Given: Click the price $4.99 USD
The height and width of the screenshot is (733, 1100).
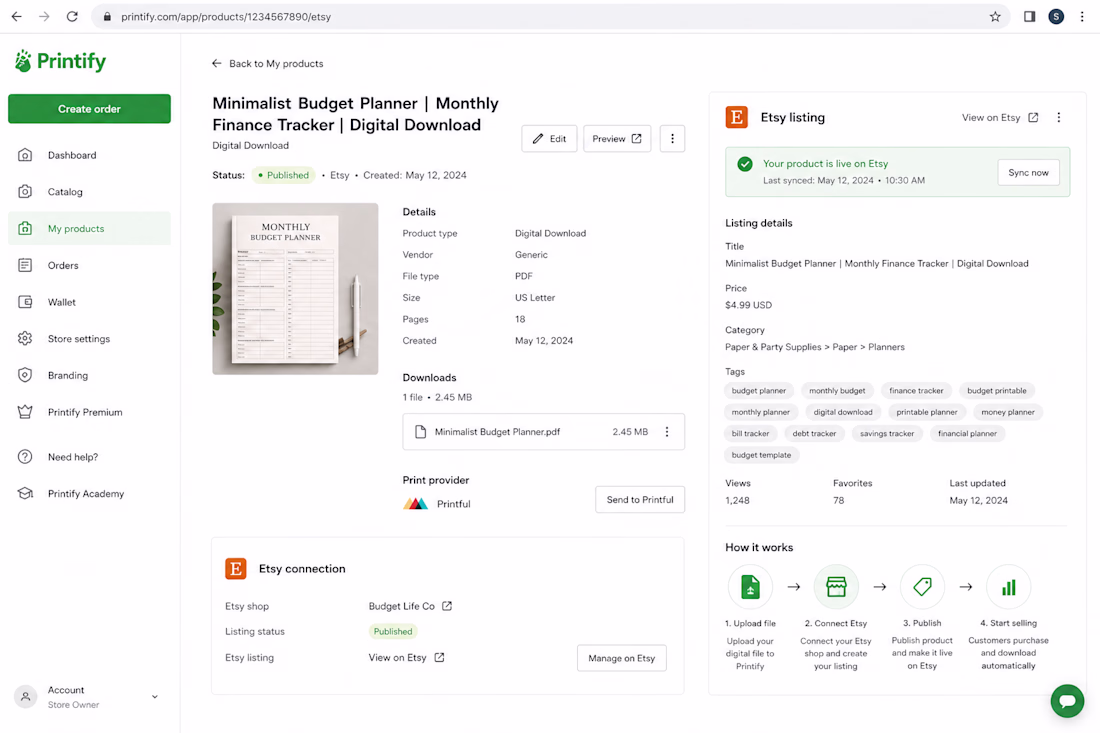Looking at the screenshot, I should pyautogui.click(x=749, y=305).
